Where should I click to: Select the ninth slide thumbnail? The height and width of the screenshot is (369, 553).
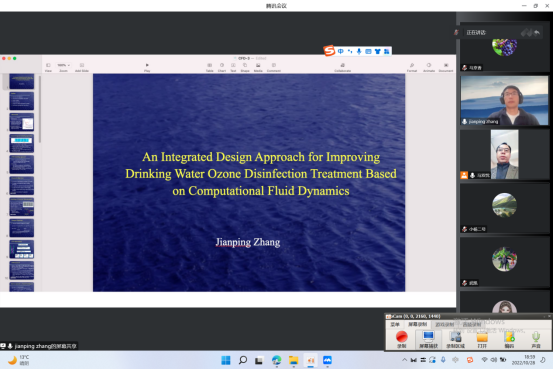click(x=22, y=249)
